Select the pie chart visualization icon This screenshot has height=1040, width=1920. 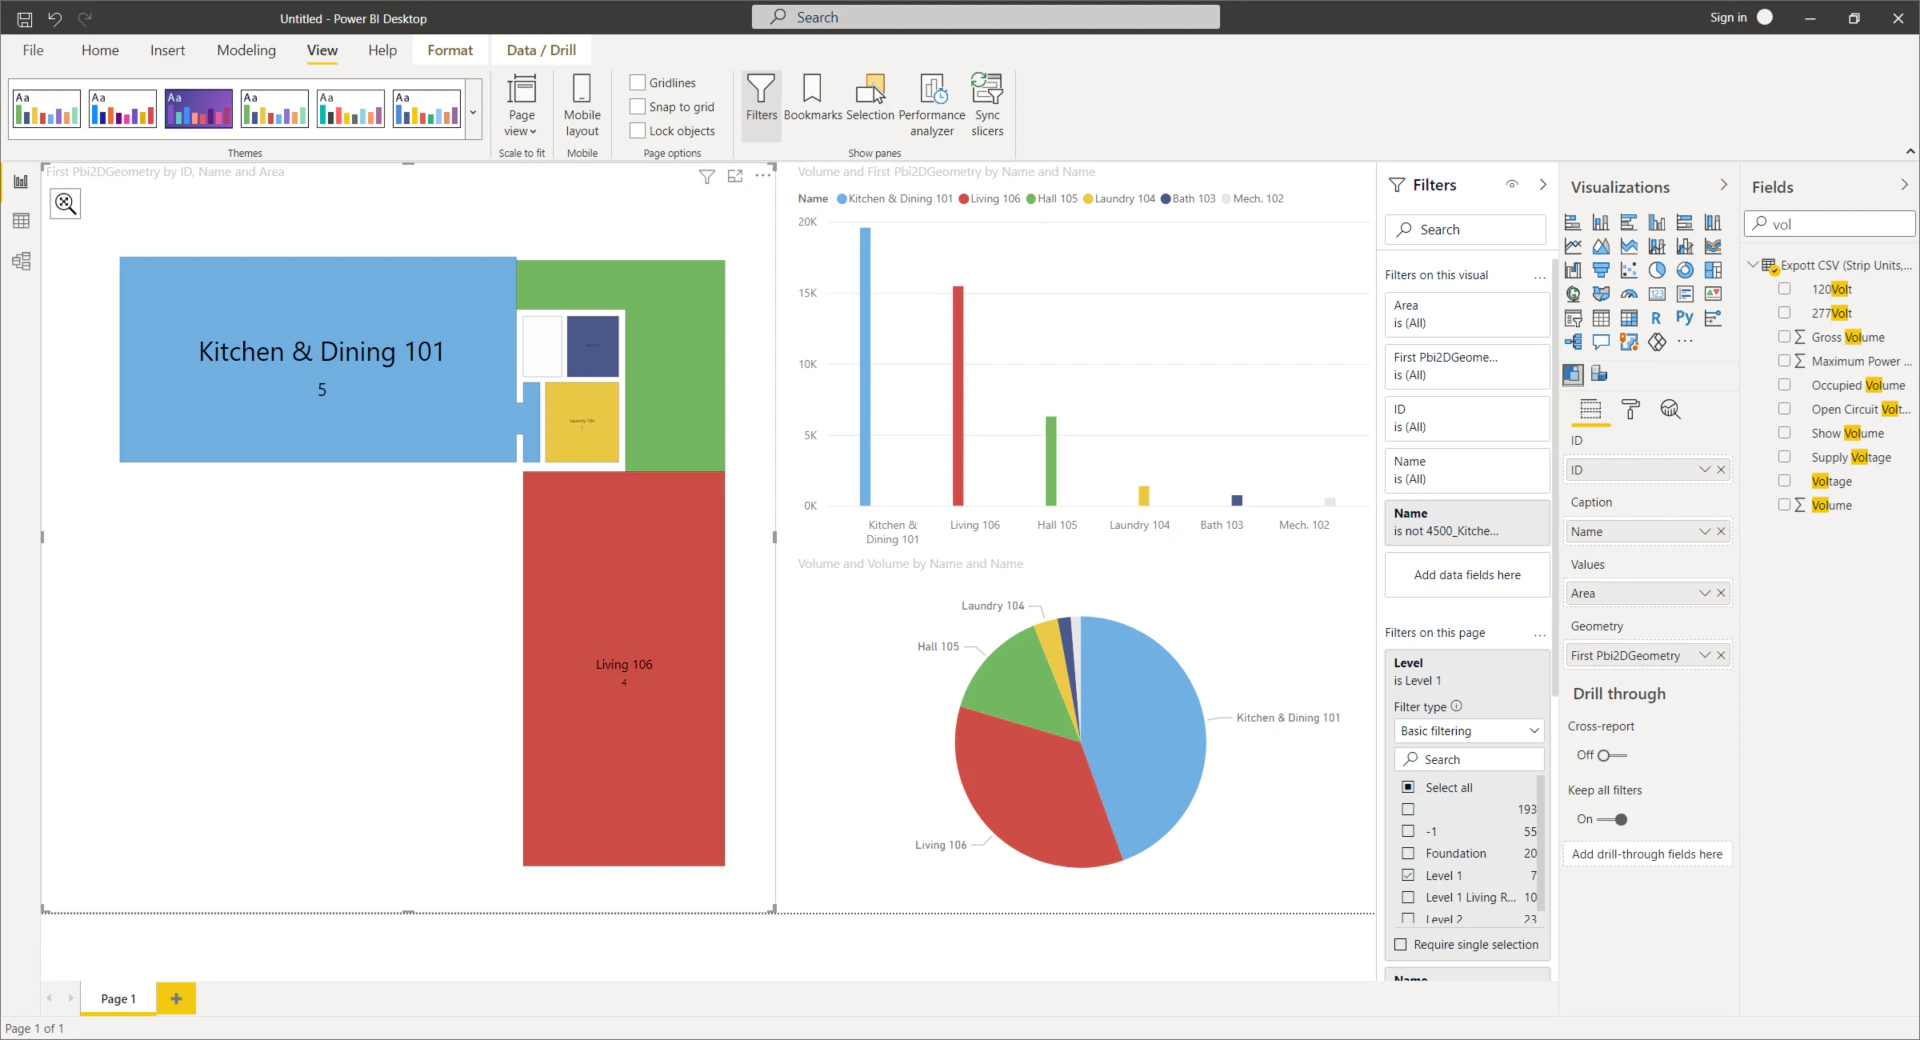pyautogui.click(x=1657, y=270)
